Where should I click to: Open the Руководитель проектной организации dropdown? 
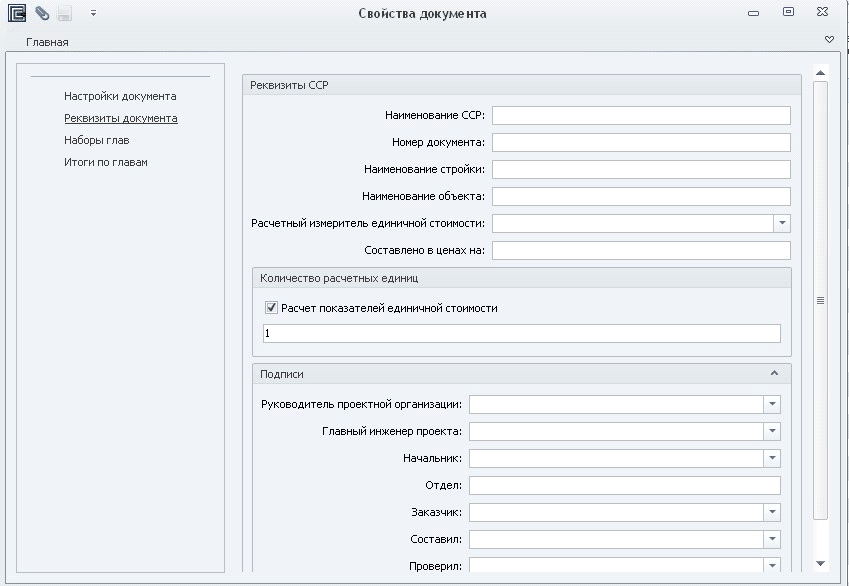tap(771, 404)
